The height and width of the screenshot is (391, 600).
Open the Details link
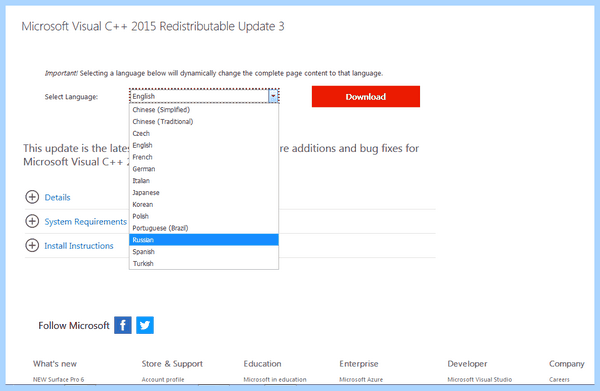[57, 197]
